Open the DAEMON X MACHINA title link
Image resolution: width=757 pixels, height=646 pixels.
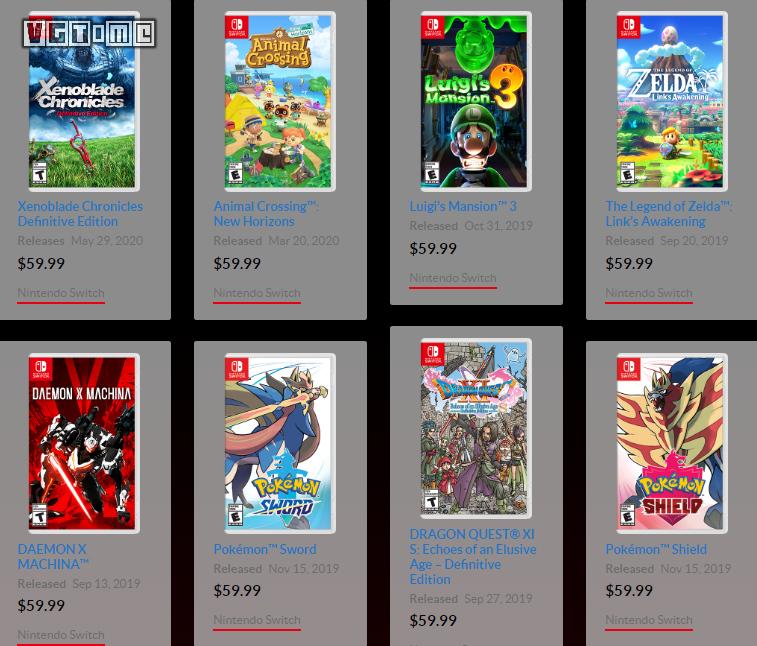coord(53,556)
